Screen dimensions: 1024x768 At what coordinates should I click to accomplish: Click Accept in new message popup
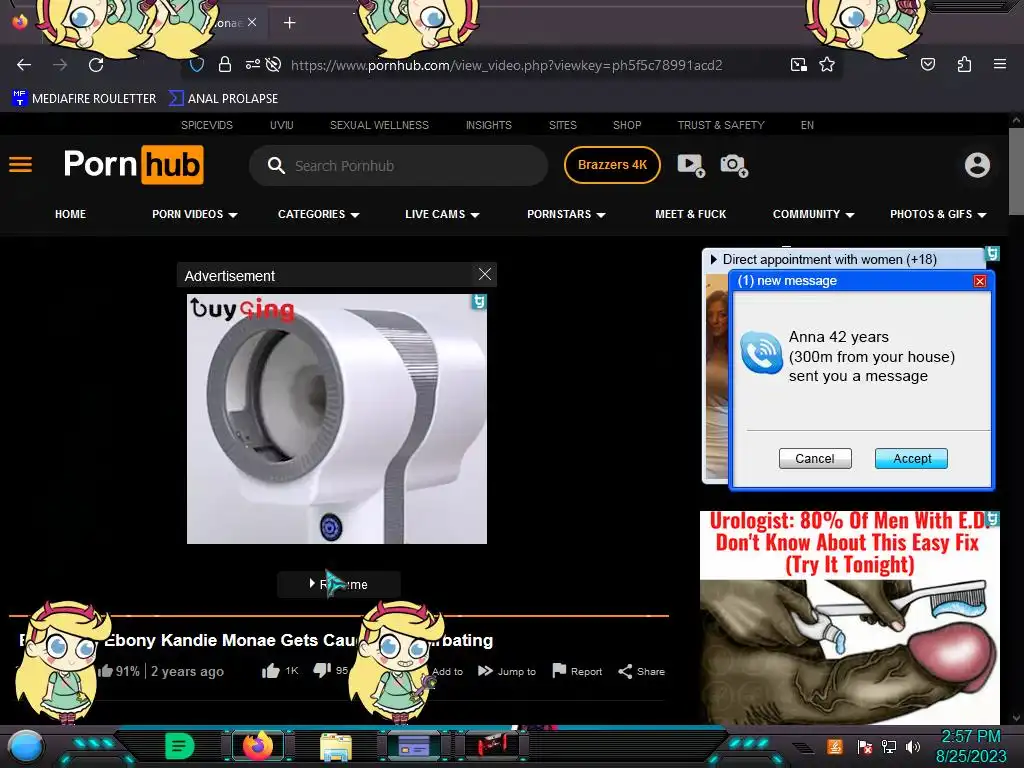click(911, 458)
